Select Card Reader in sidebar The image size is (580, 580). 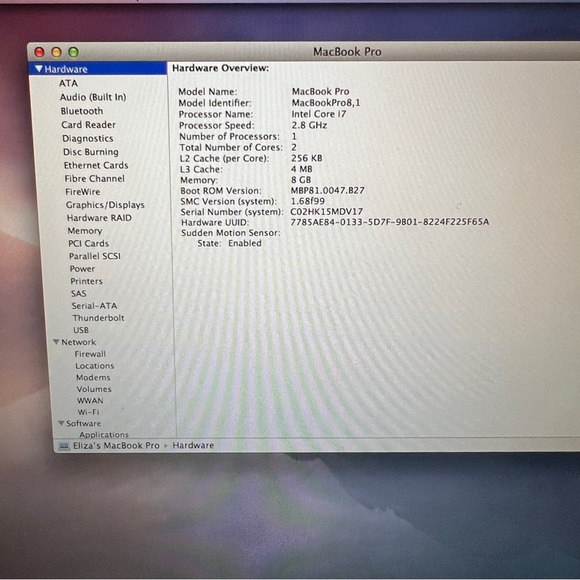[x=88, y=125]
